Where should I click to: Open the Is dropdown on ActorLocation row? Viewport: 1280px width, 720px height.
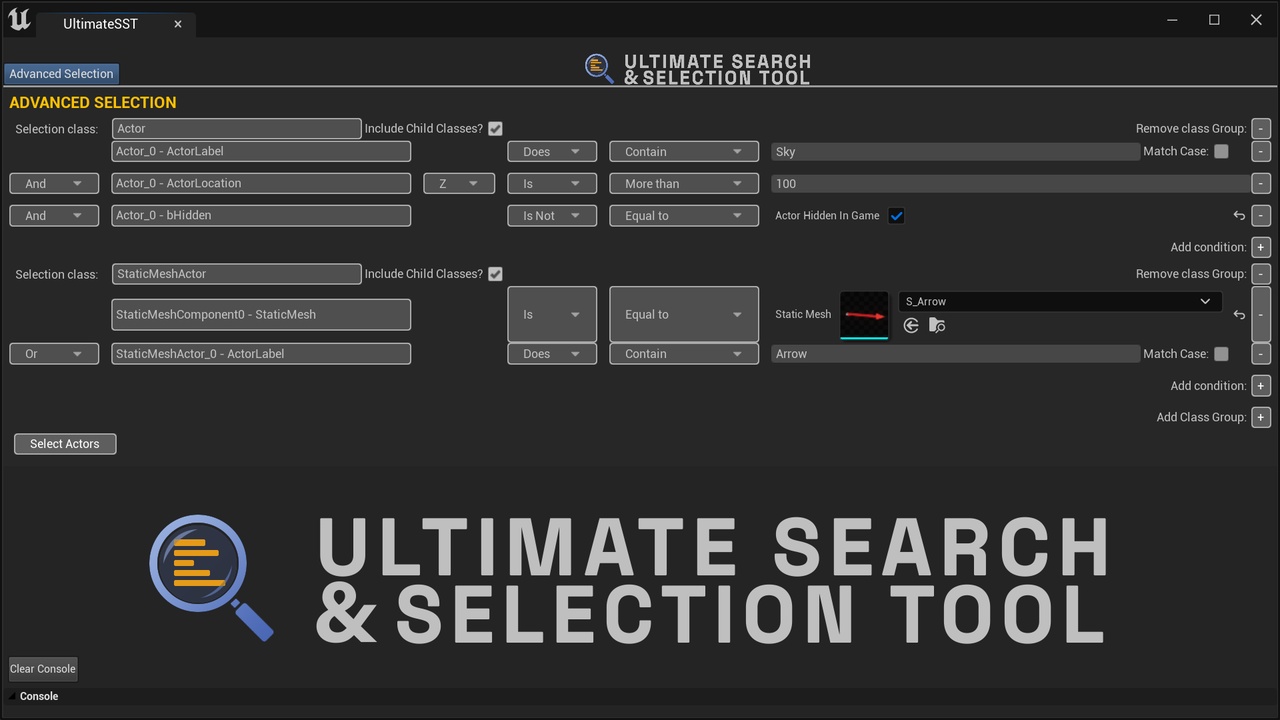(x=552, y=184)
